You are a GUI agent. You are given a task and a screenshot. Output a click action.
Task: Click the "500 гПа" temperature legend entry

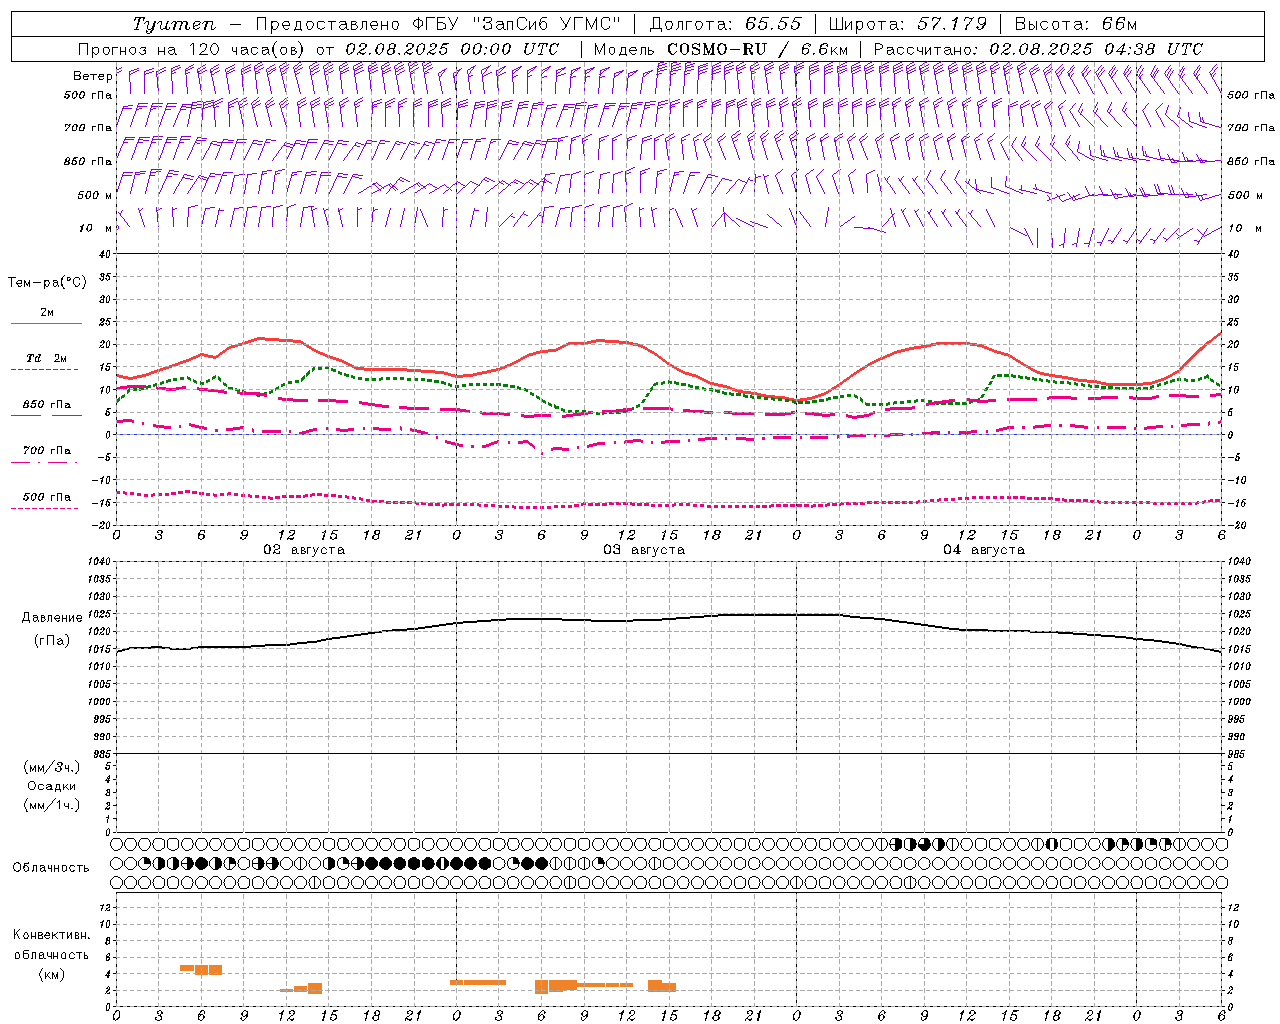(x=47, y=496)
